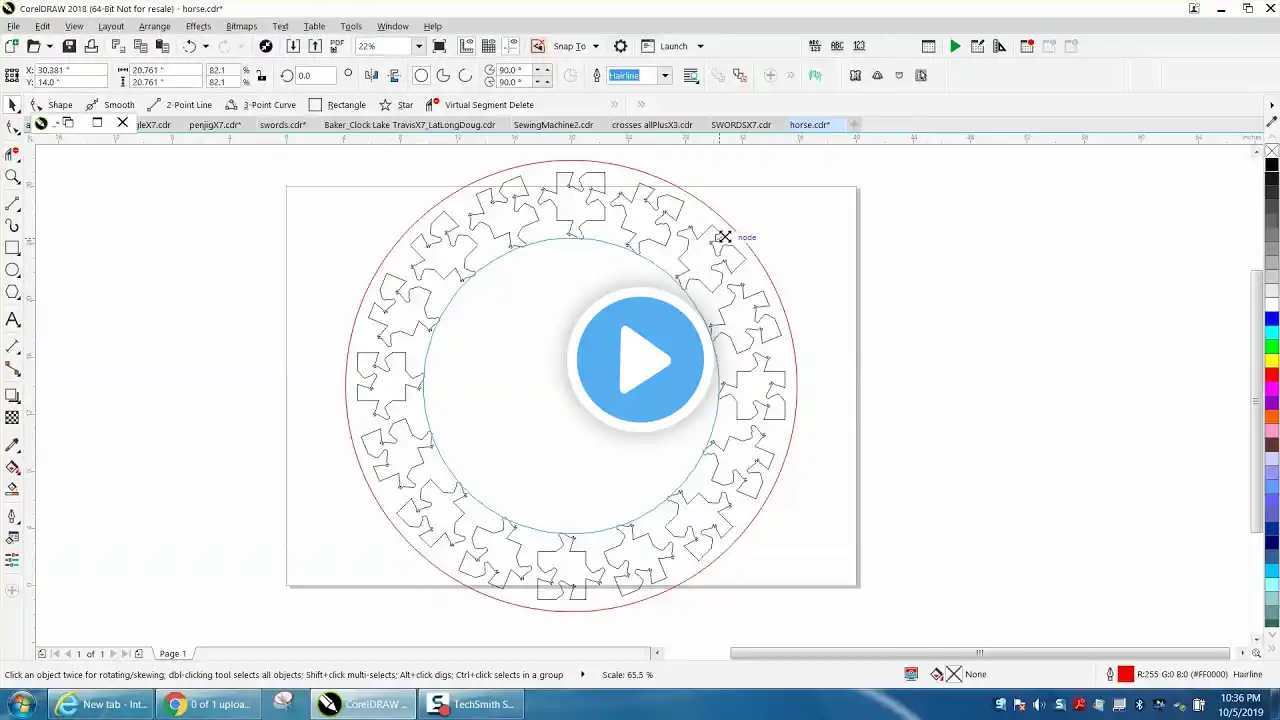Click the Save icon in the toolbar
The width and height of the screenshot is (1280, 720).
coord(69,46)
